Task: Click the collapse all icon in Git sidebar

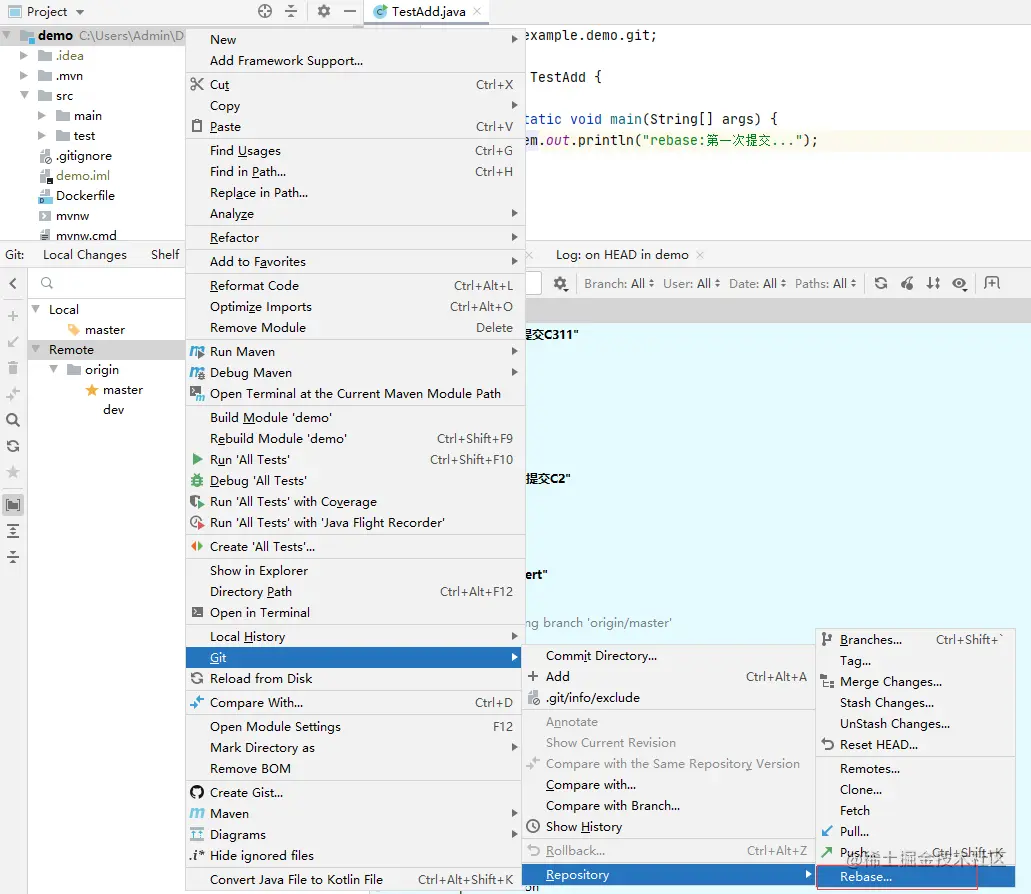Action: coord(13,557)
